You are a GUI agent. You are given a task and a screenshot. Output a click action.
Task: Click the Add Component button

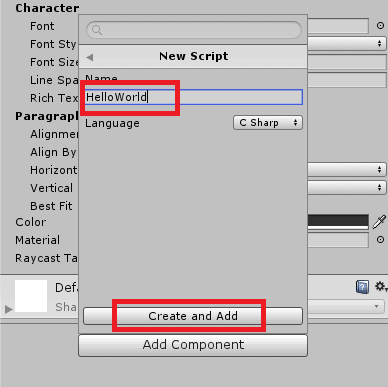193,345
